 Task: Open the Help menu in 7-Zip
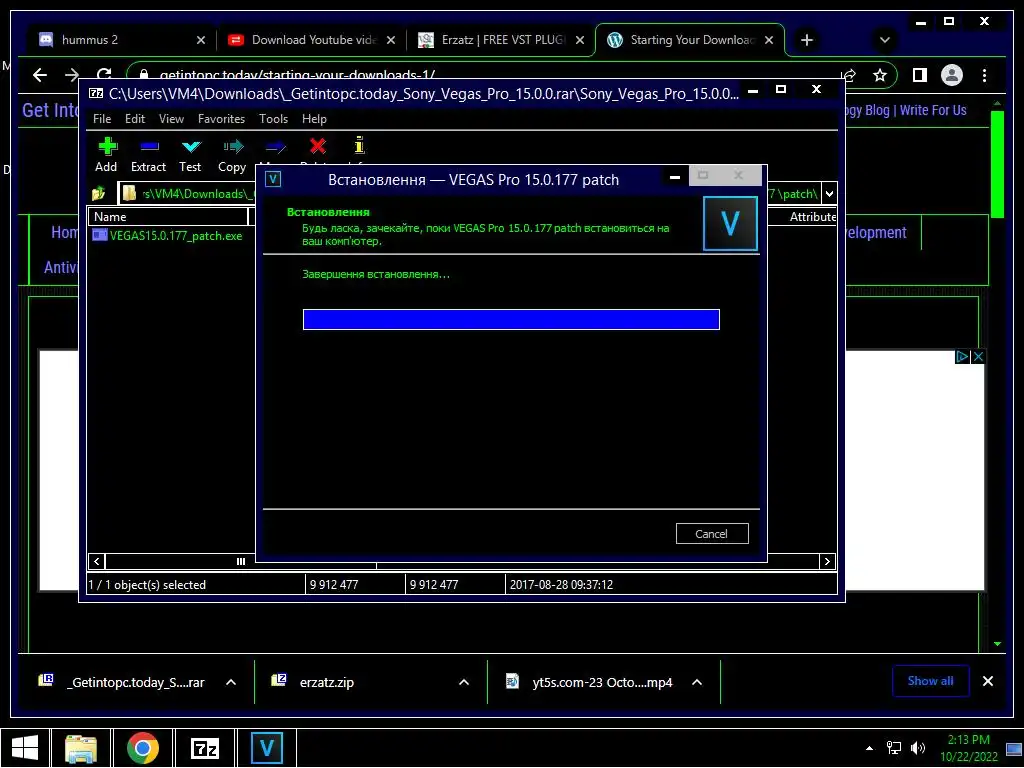[x=314, y=119]
